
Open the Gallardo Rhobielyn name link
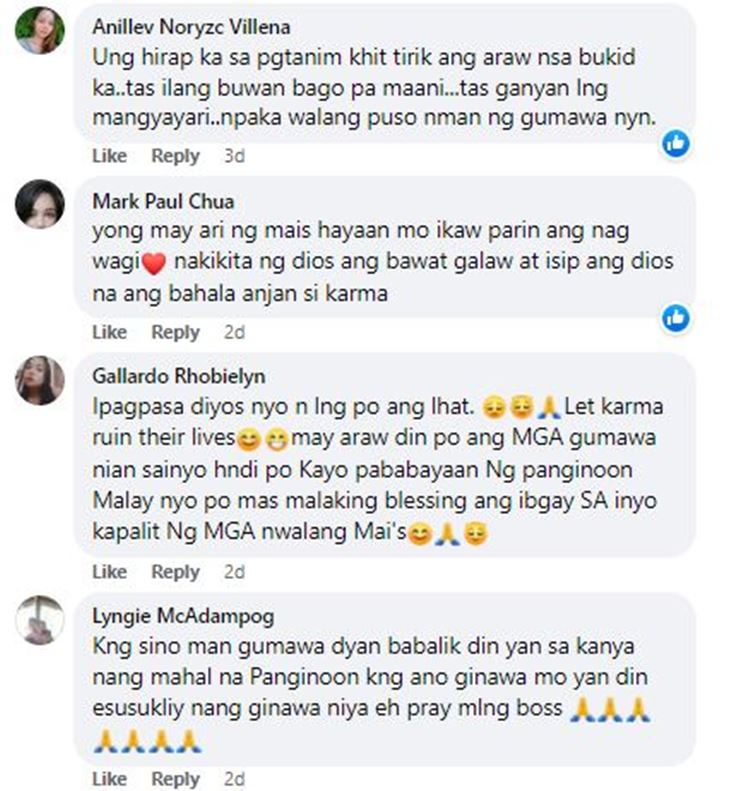tap(179, 376)
